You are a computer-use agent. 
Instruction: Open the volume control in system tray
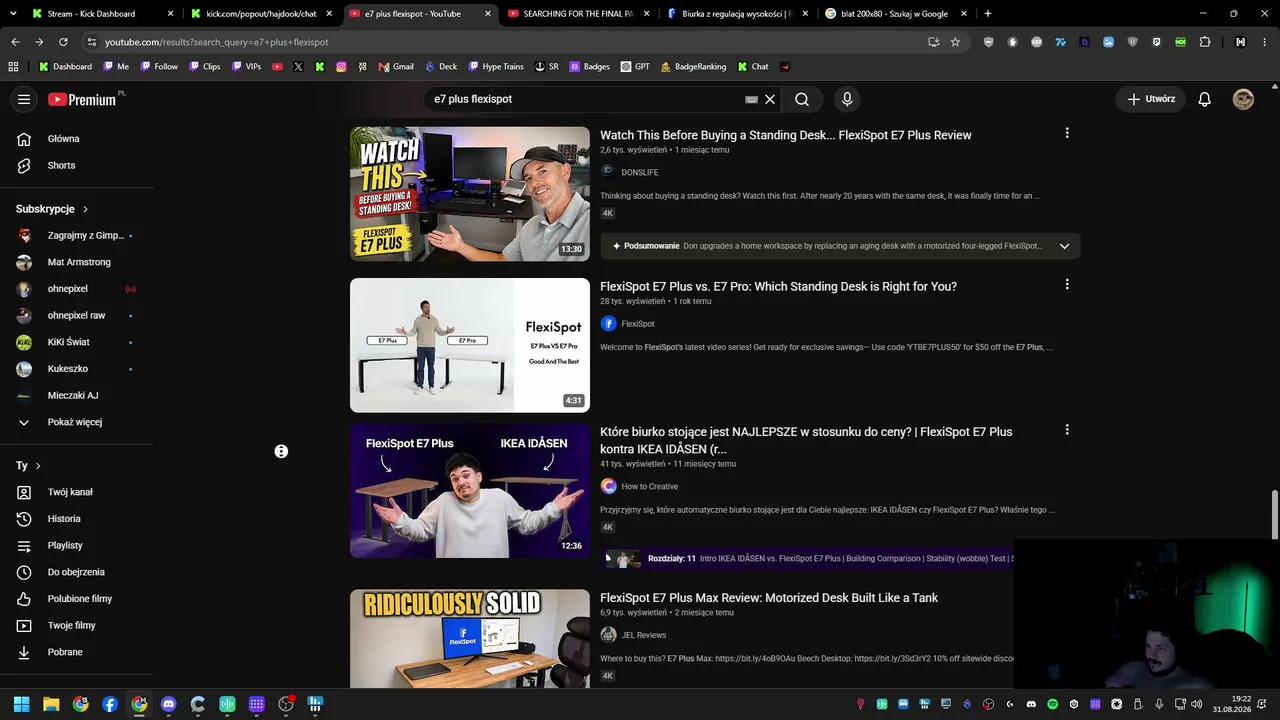pyautogui.click(x=1197, y=704)
